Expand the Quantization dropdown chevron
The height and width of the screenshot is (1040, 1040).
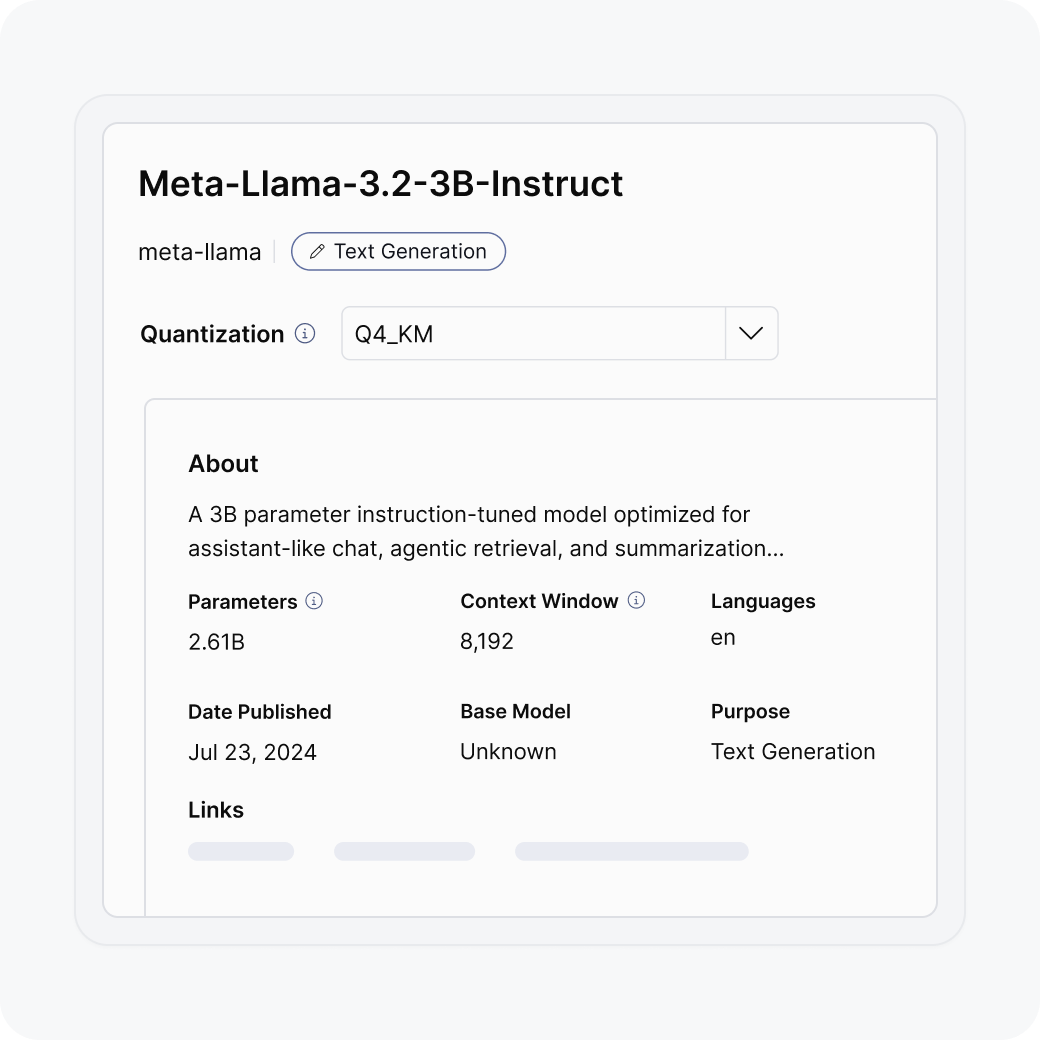click(x=751, y=334)
